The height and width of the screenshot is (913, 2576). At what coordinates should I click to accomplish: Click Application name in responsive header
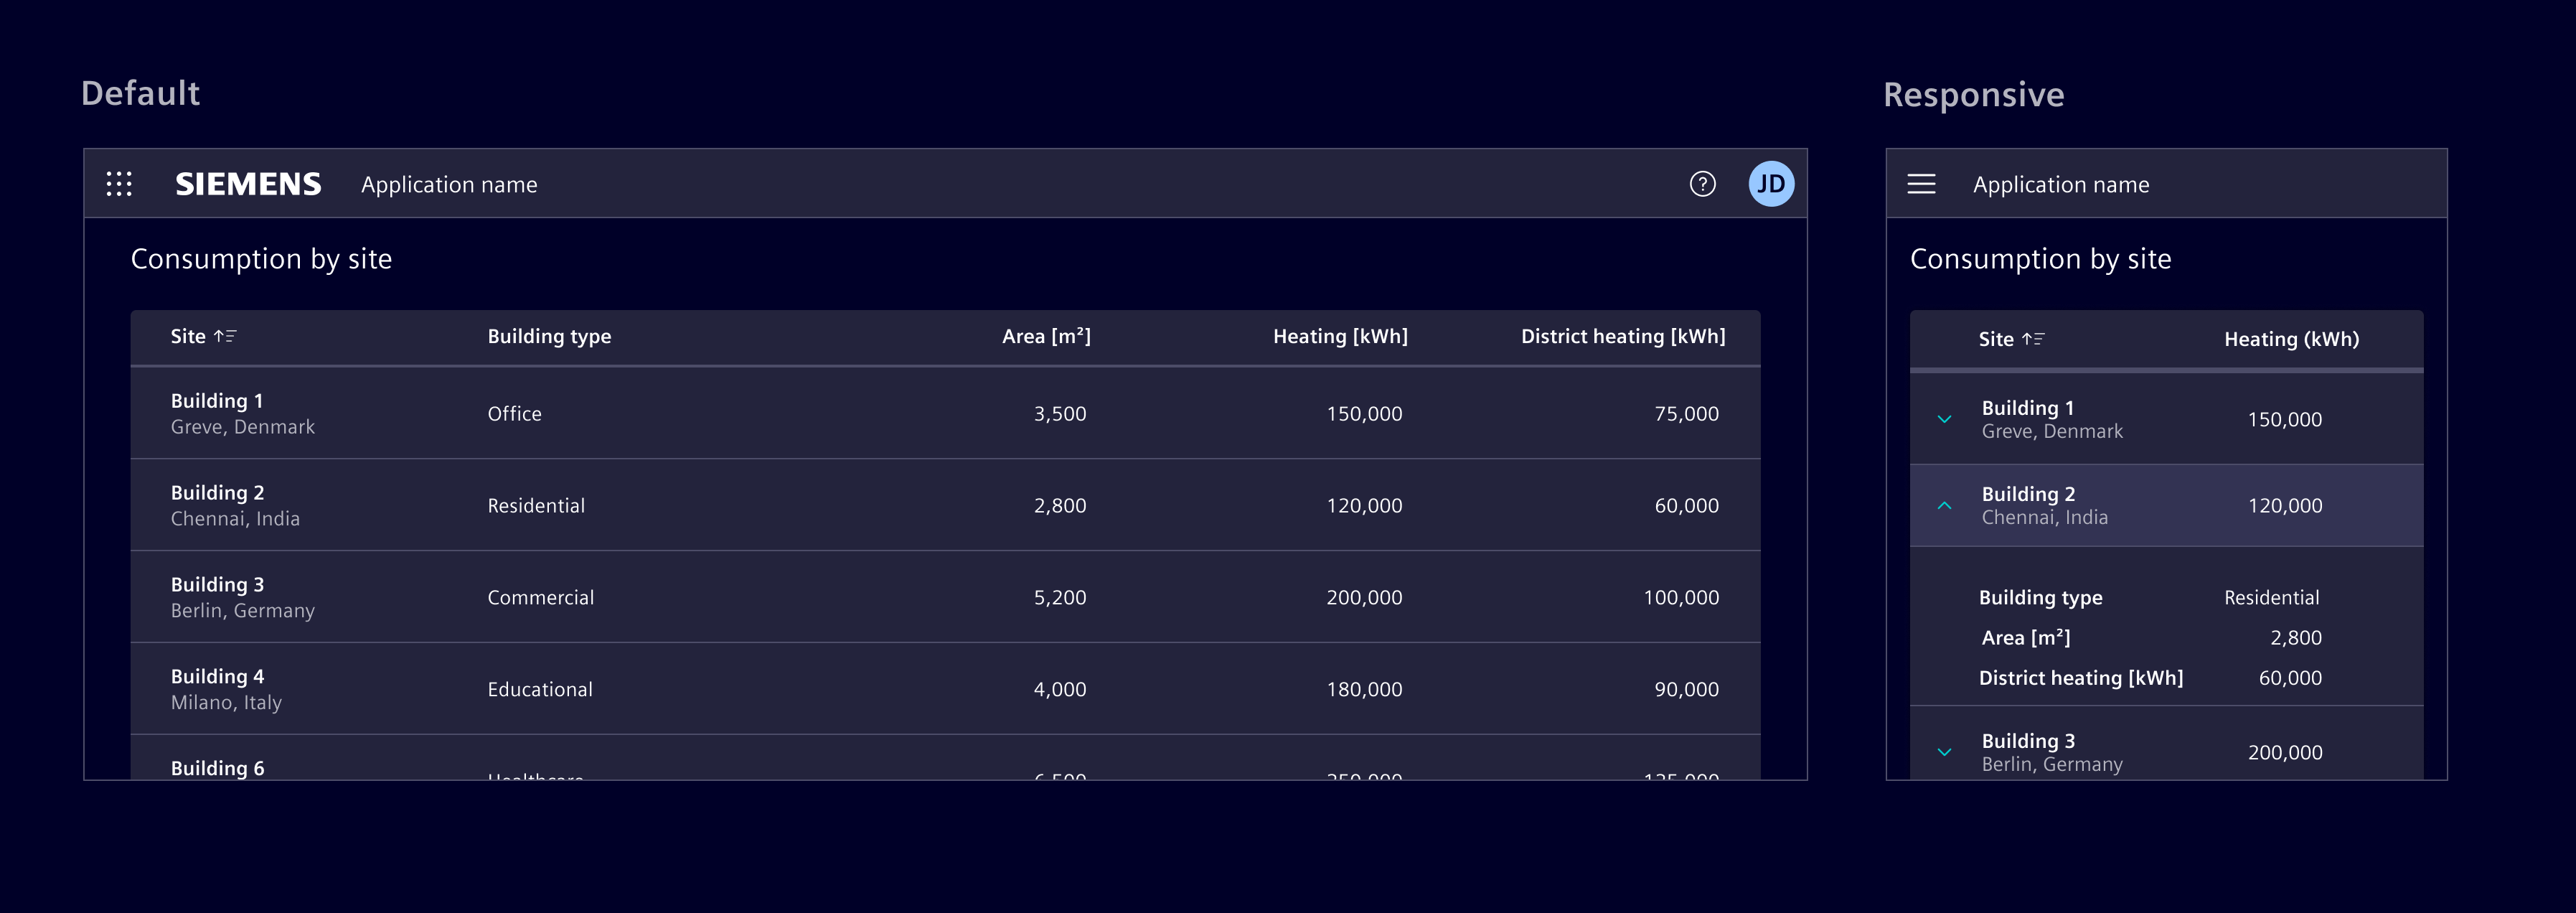[2061, 183]
